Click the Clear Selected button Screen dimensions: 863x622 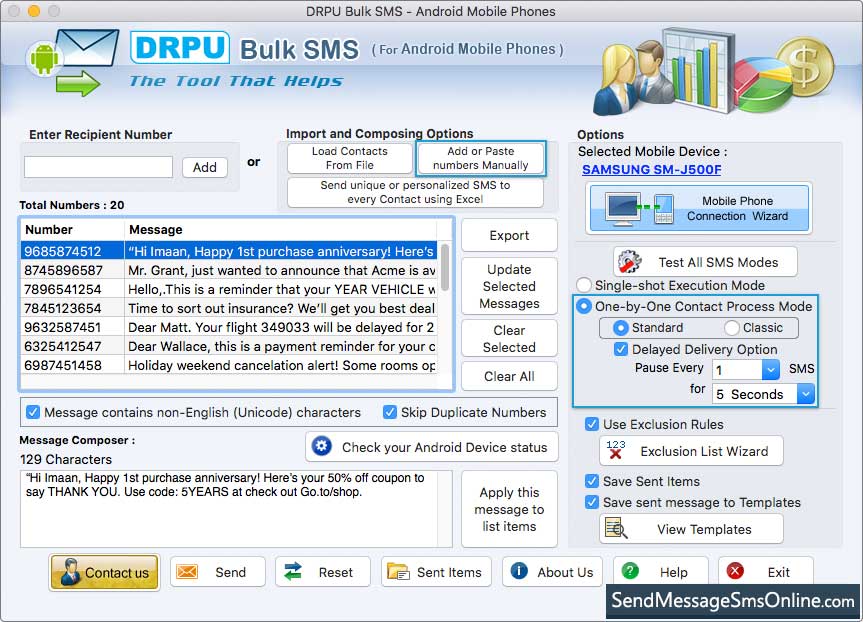(509, 339)
